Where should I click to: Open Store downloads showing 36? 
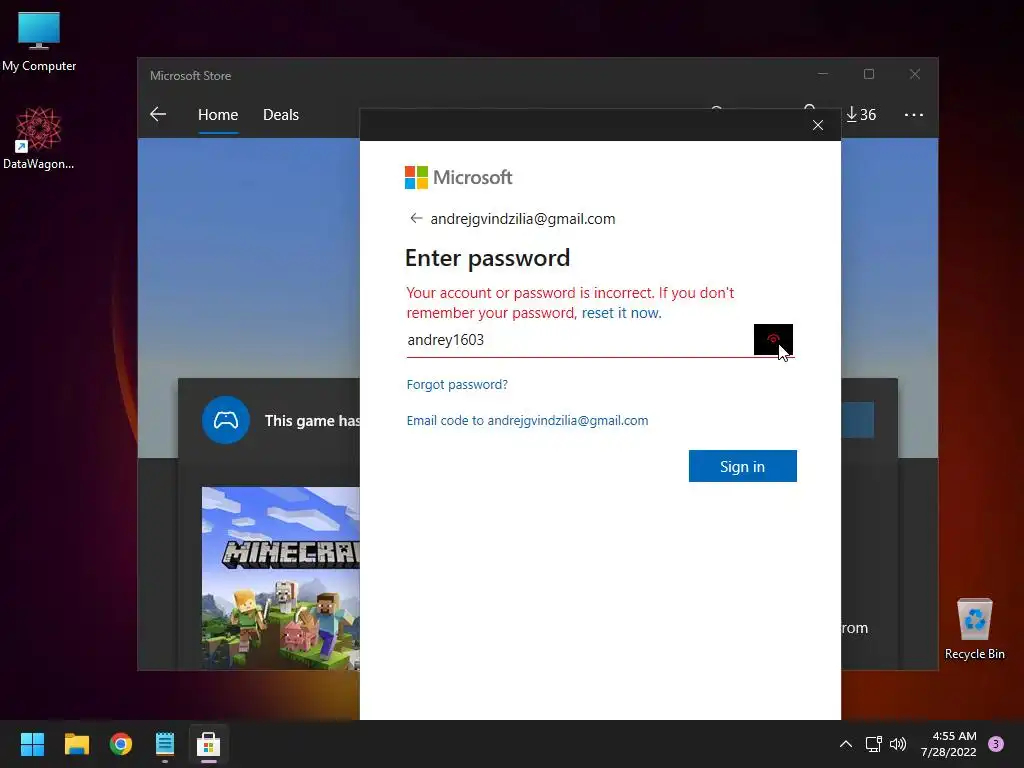pyautogui.click(x=861, y=114)
